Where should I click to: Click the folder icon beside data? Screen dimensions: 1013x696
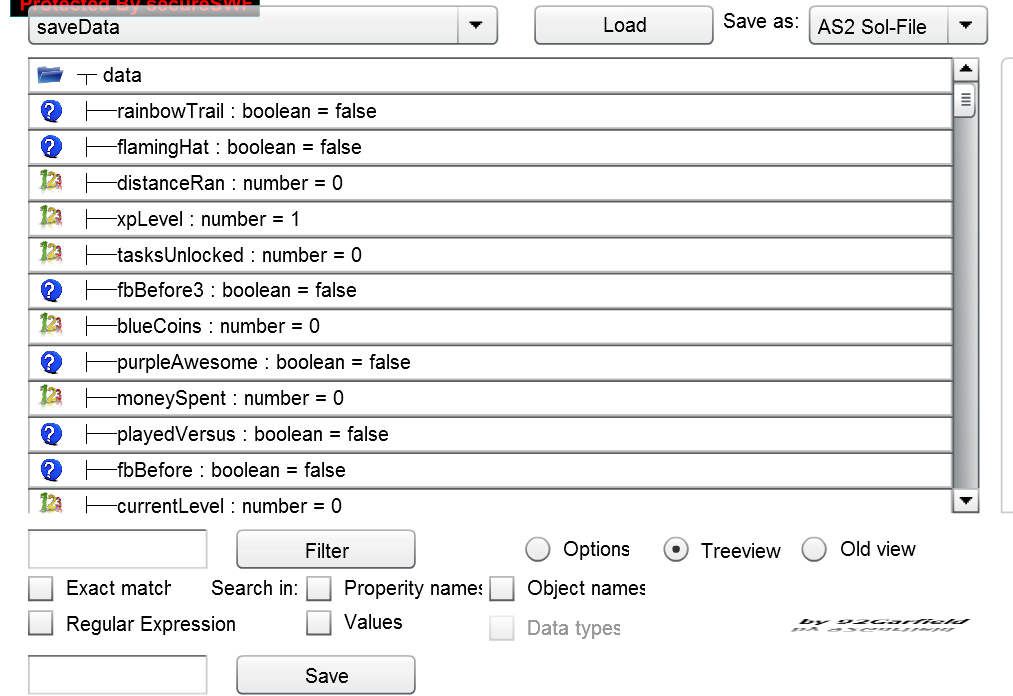click(x=50, y=75)
